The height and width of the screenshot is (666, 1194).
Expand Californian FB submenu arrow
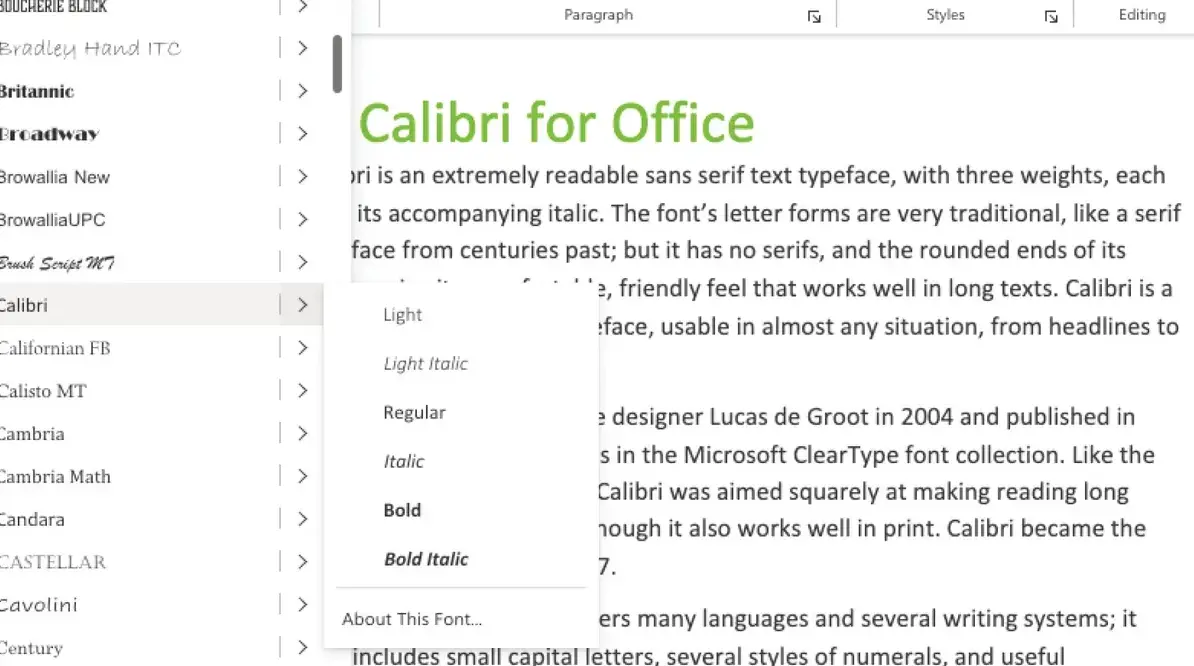pos(302,348)
